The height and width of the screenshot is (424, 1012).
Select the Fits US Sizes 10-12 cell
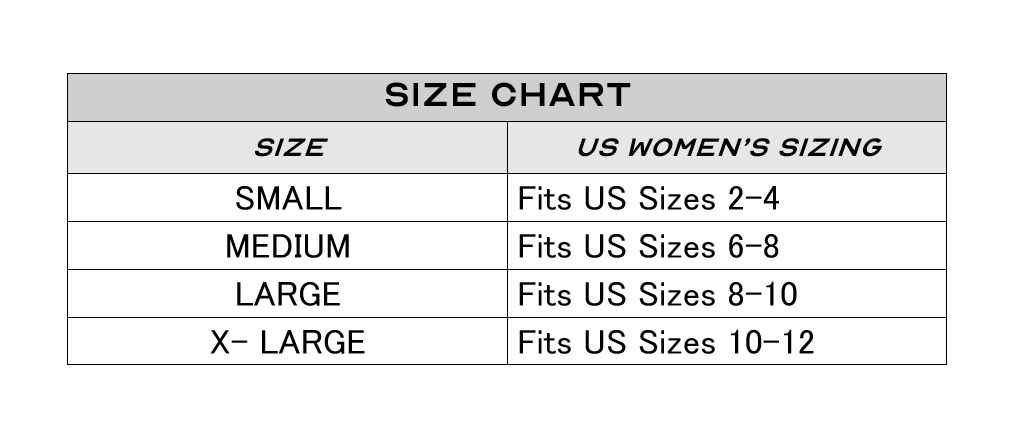pos(727,341)
